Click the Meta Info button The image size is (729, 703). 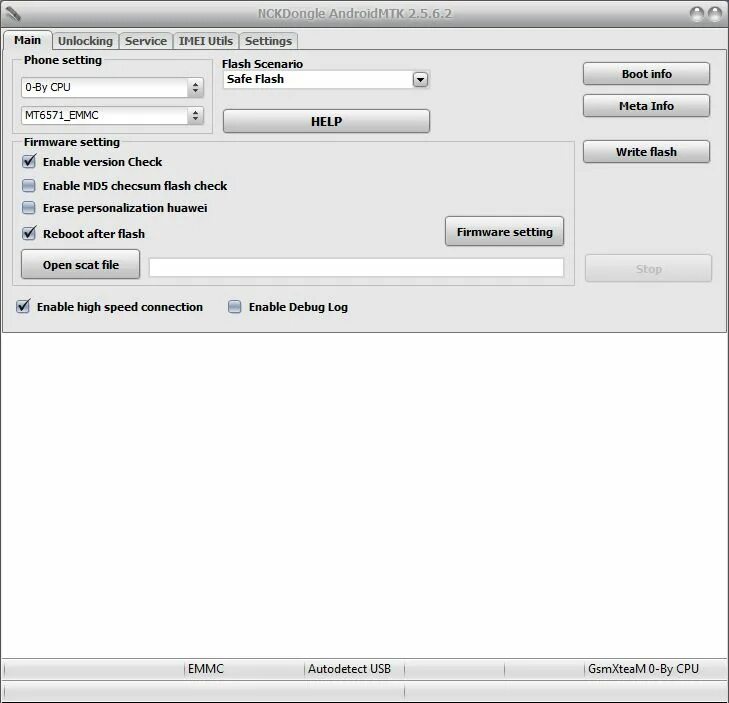tap(646, 106)
